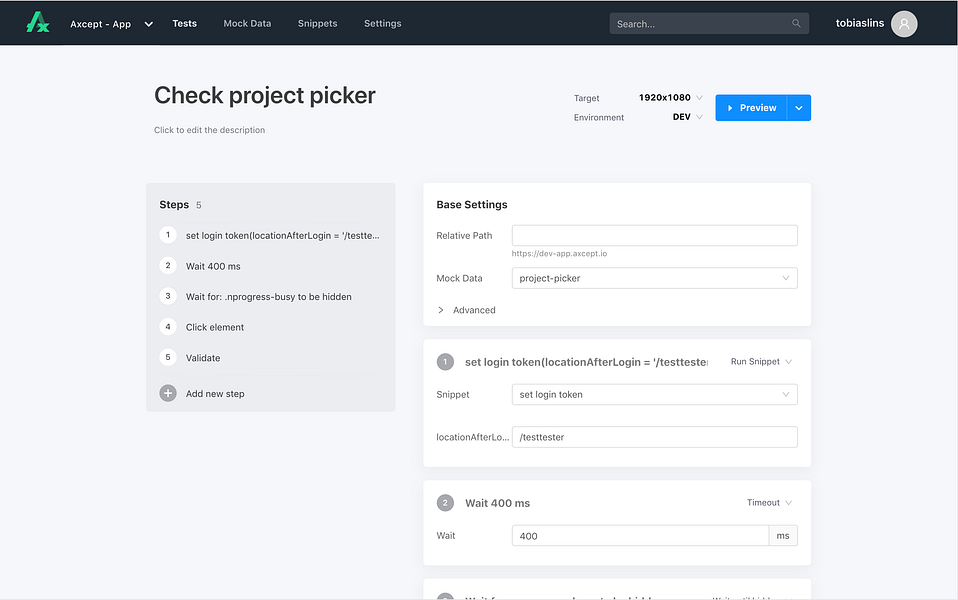Viewport: 958px width, 600px height.
Task: Click the Axcept logo icon
Action: point(38,22)
